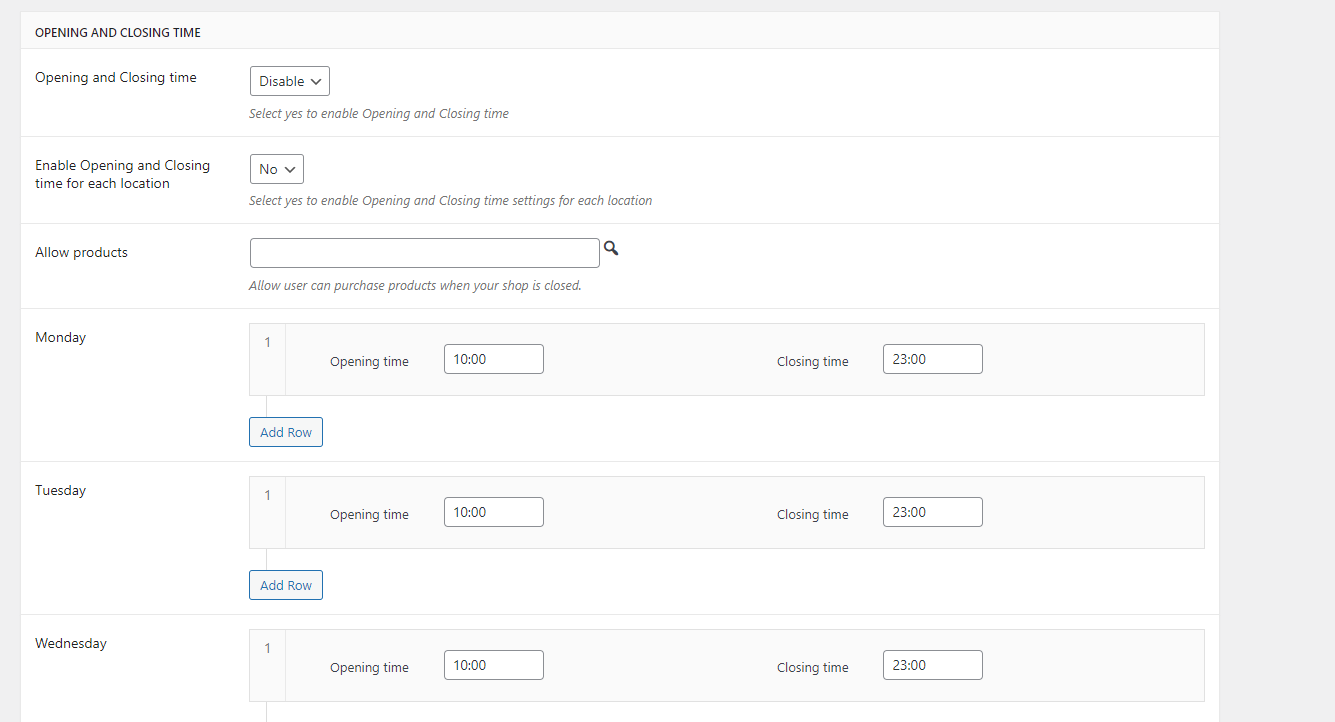Open the Opening and Closing time Disable dropdown
Screen dimensions: 1335x722
289,81
